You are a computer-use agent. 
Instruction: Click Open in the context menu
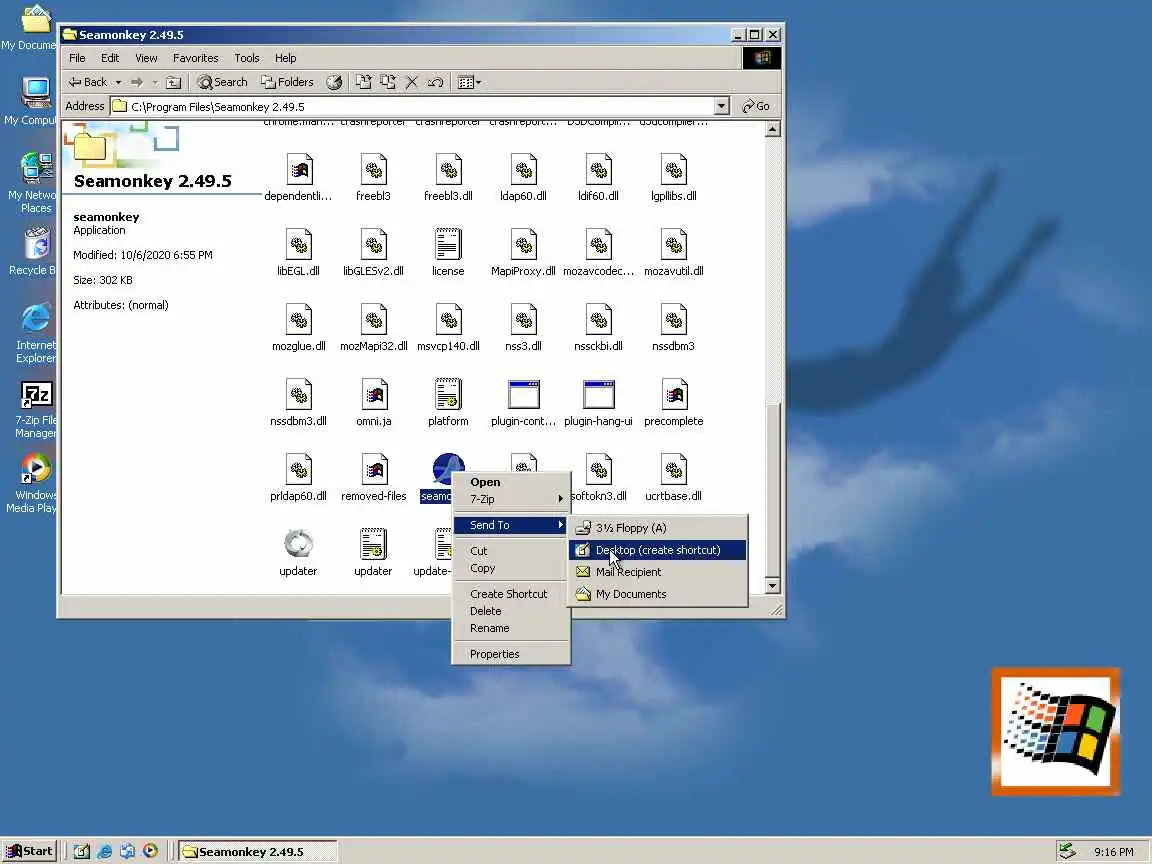(x=510, y=482)
